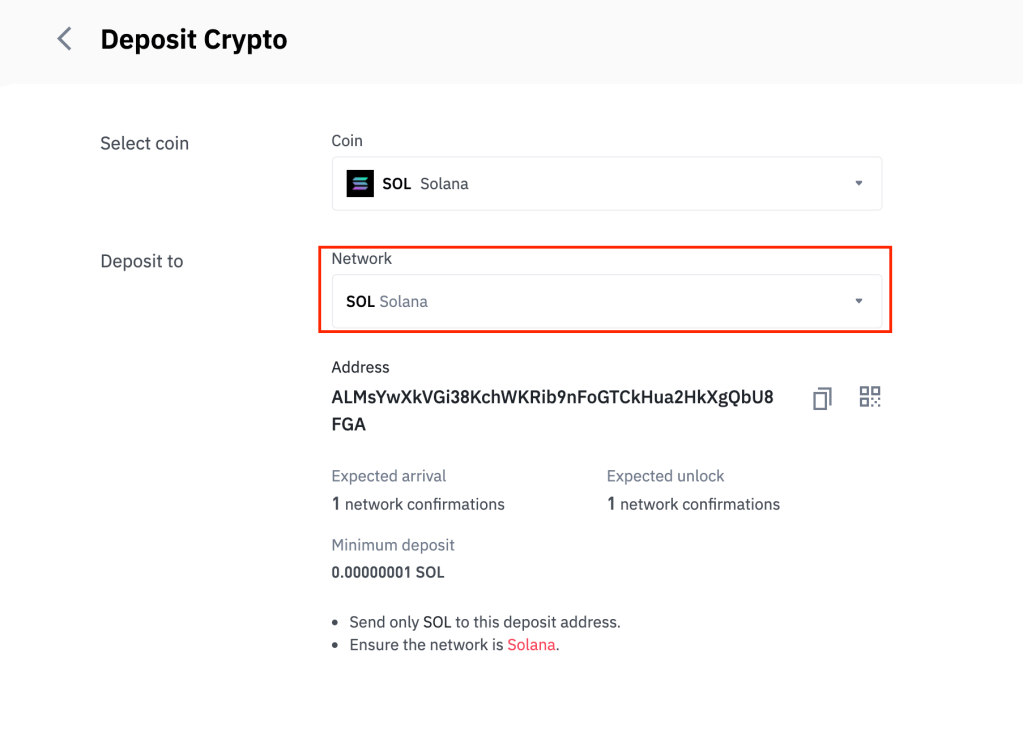Expand the Network dropdown arrow
The height and width of the screenshot is (751, 1023).
[x=858, y=301]
